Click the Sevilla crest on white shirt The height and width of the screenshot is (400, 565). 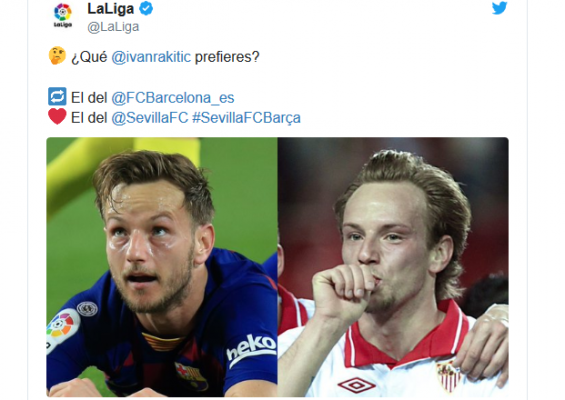[449, 377]
